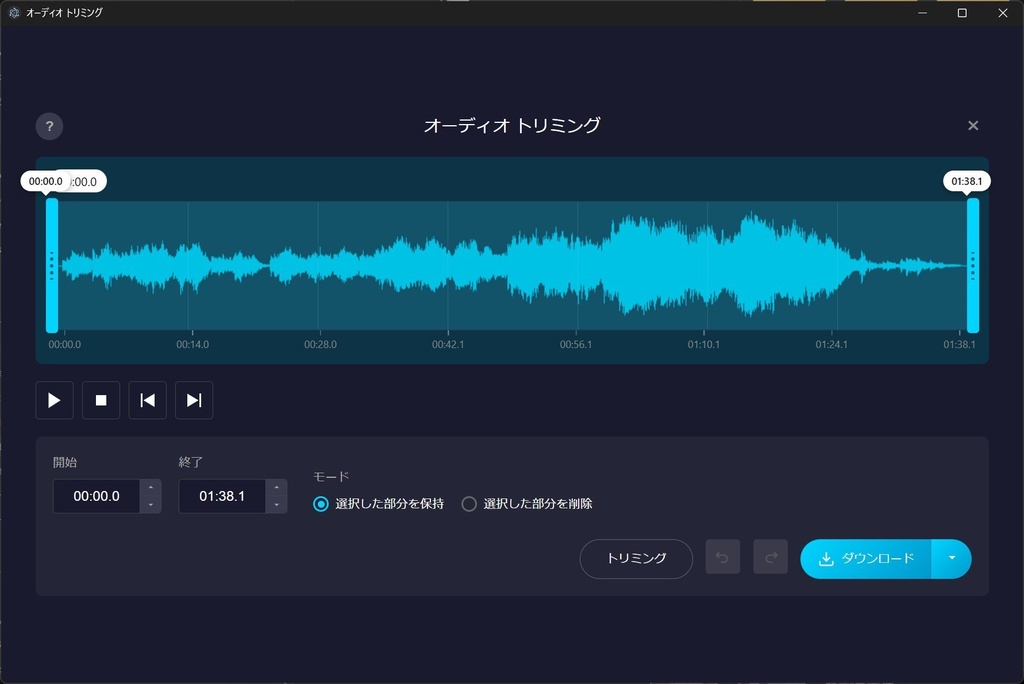Undo the last trim action
Screen dimensions: 1024x684
coord(723,558)
